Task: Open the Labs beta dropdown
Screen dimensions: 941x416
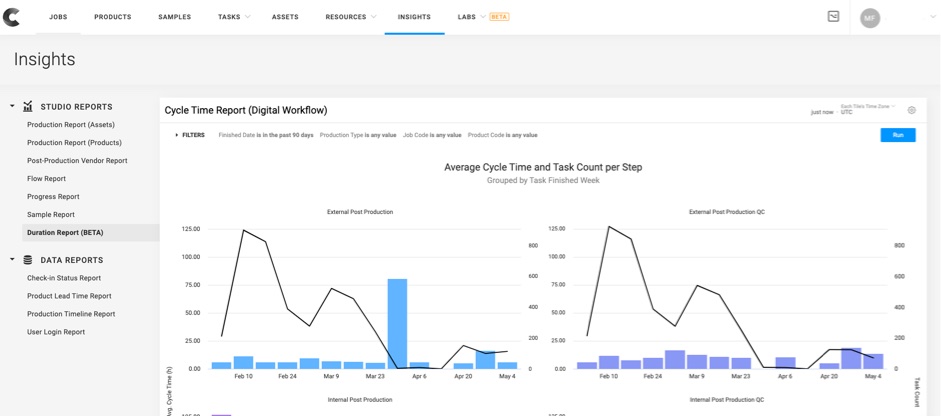Action: tap(483, 17)
